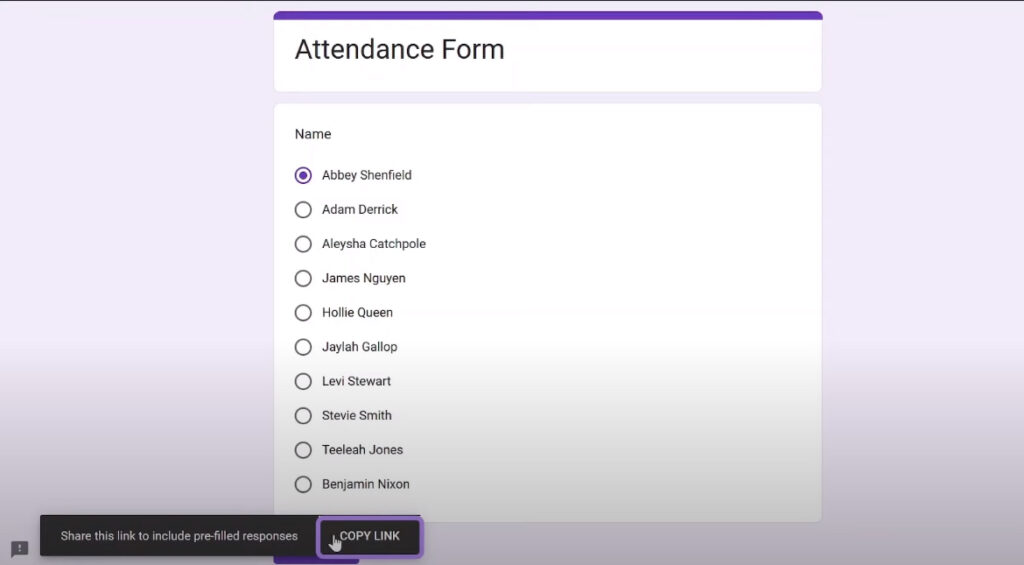Screen dimensions: 1024x565
Task: Click the 'Hollie Queen' name text label
Action: (x=357, y=313)
